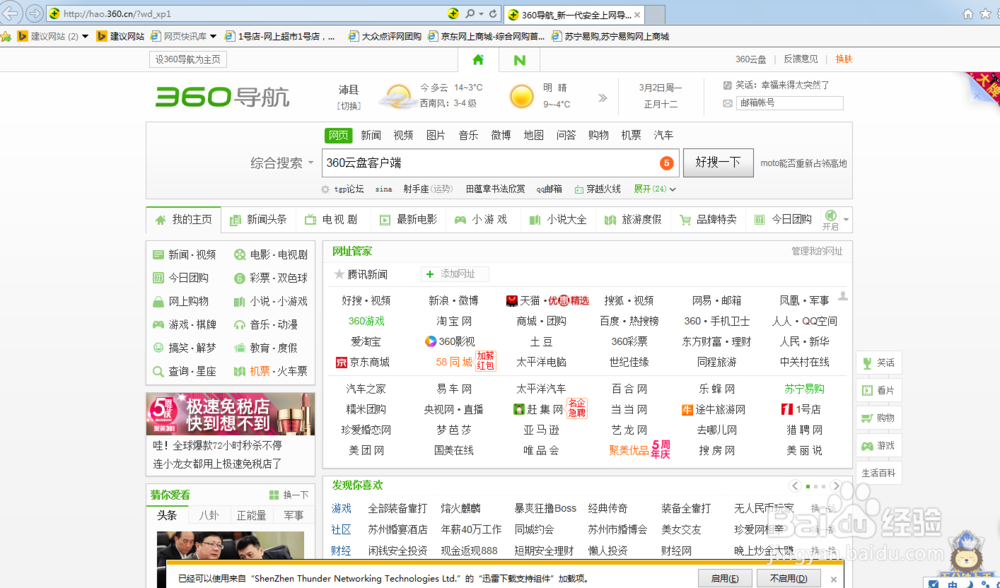1000x588 pixels.
Task: Open the 今日团购 navigation tab
Action: (x=783, y=220)
